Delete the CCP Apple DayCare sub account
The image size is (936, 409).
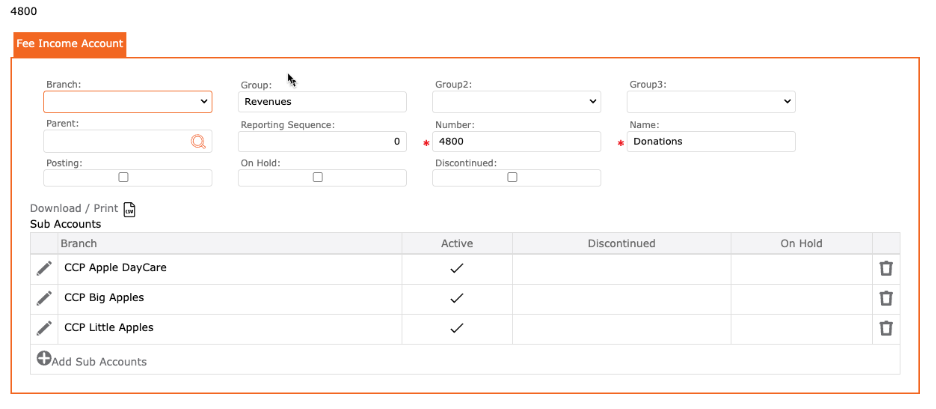pos(885,268)
